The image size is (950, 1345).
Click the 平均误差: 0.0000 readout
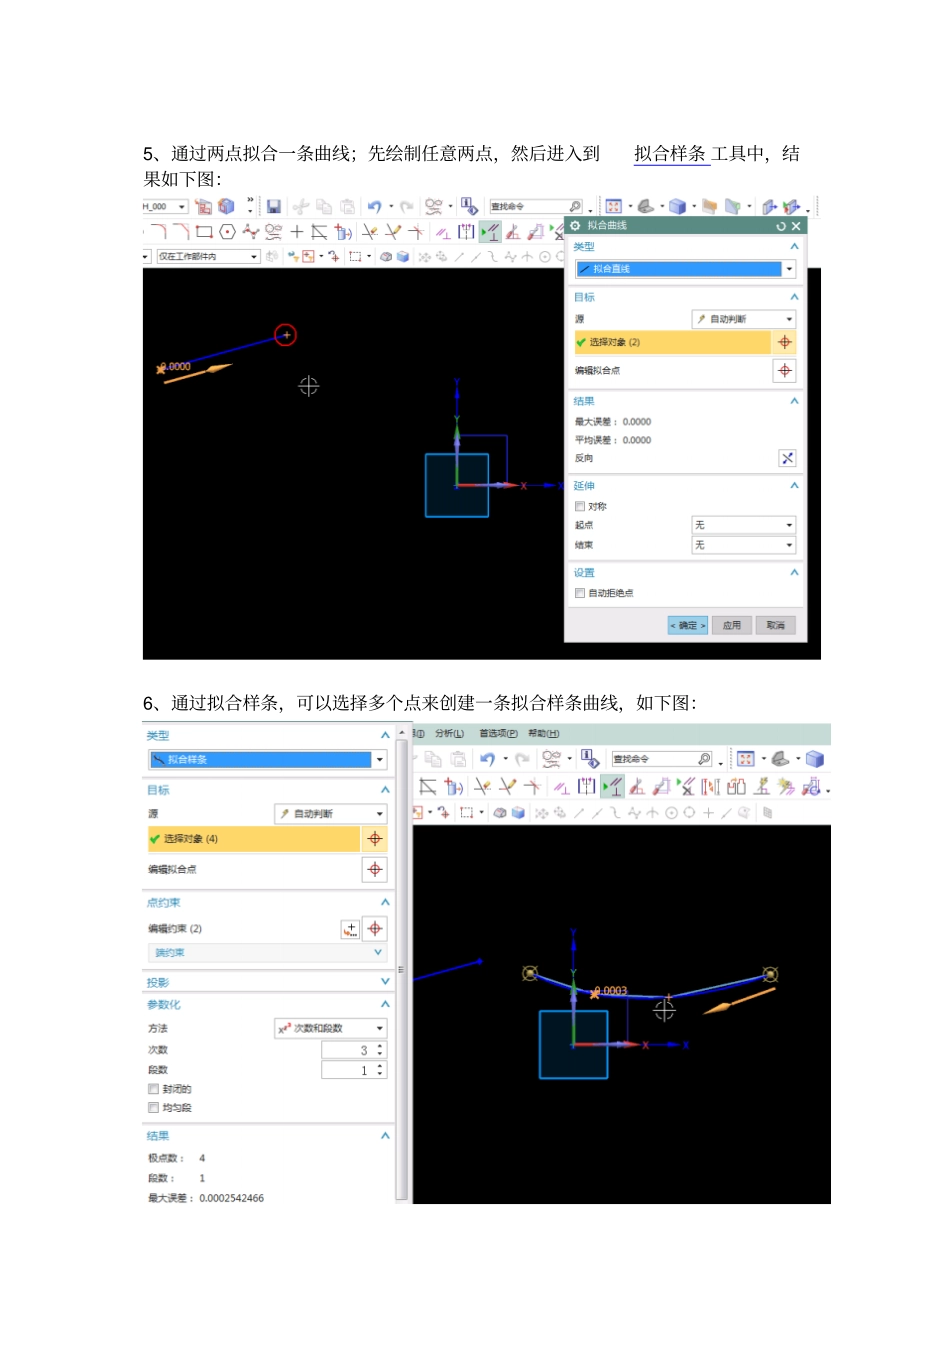(x=612, y=440)
